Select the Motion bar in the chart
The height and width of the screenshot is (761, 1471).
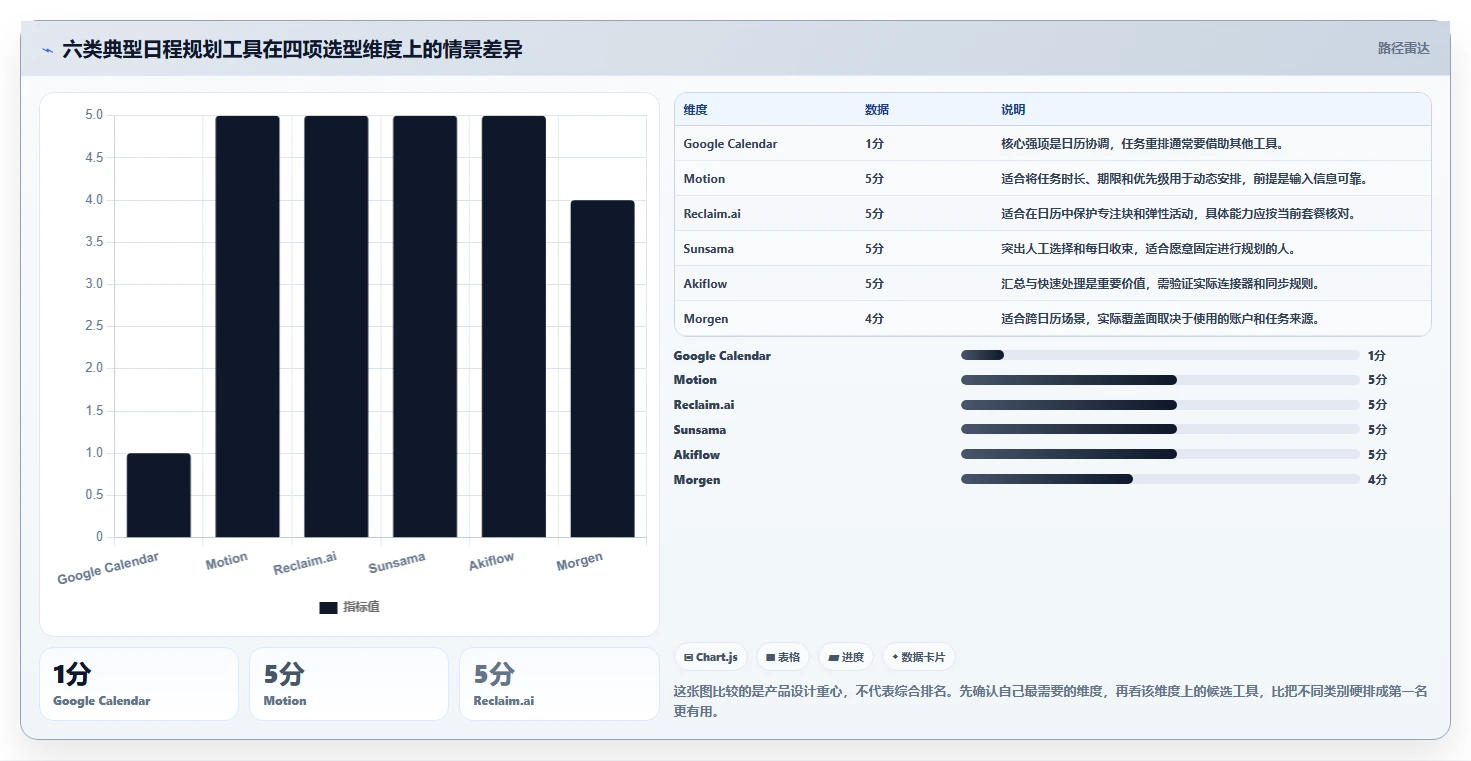click(x=247, y=326)
